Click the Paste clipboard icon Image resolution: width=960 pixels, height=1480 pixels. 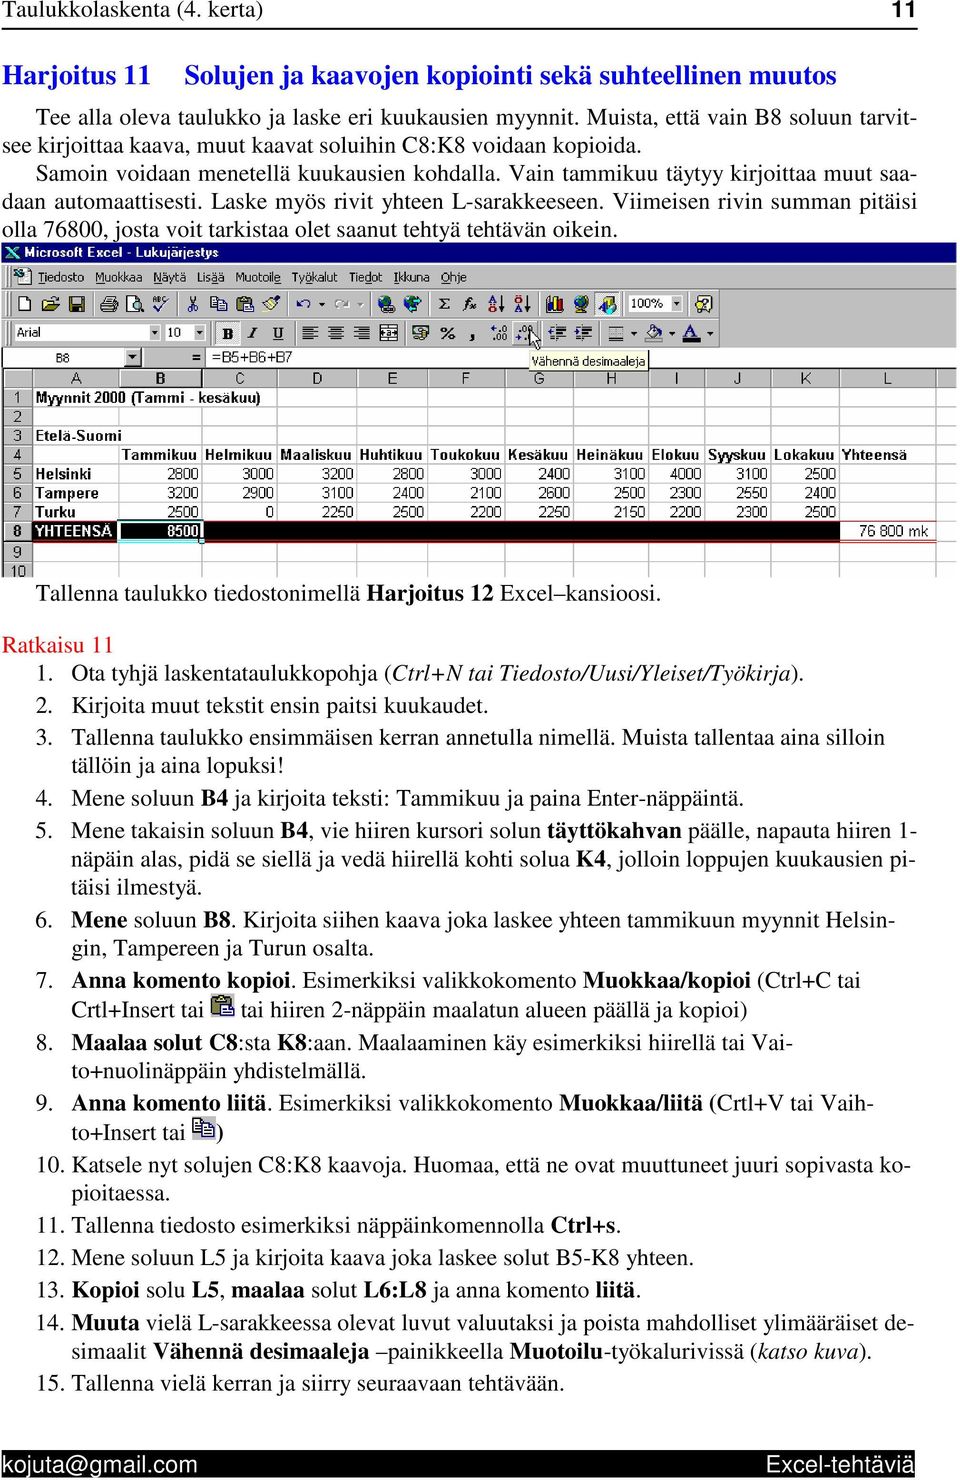pos(244,304)
